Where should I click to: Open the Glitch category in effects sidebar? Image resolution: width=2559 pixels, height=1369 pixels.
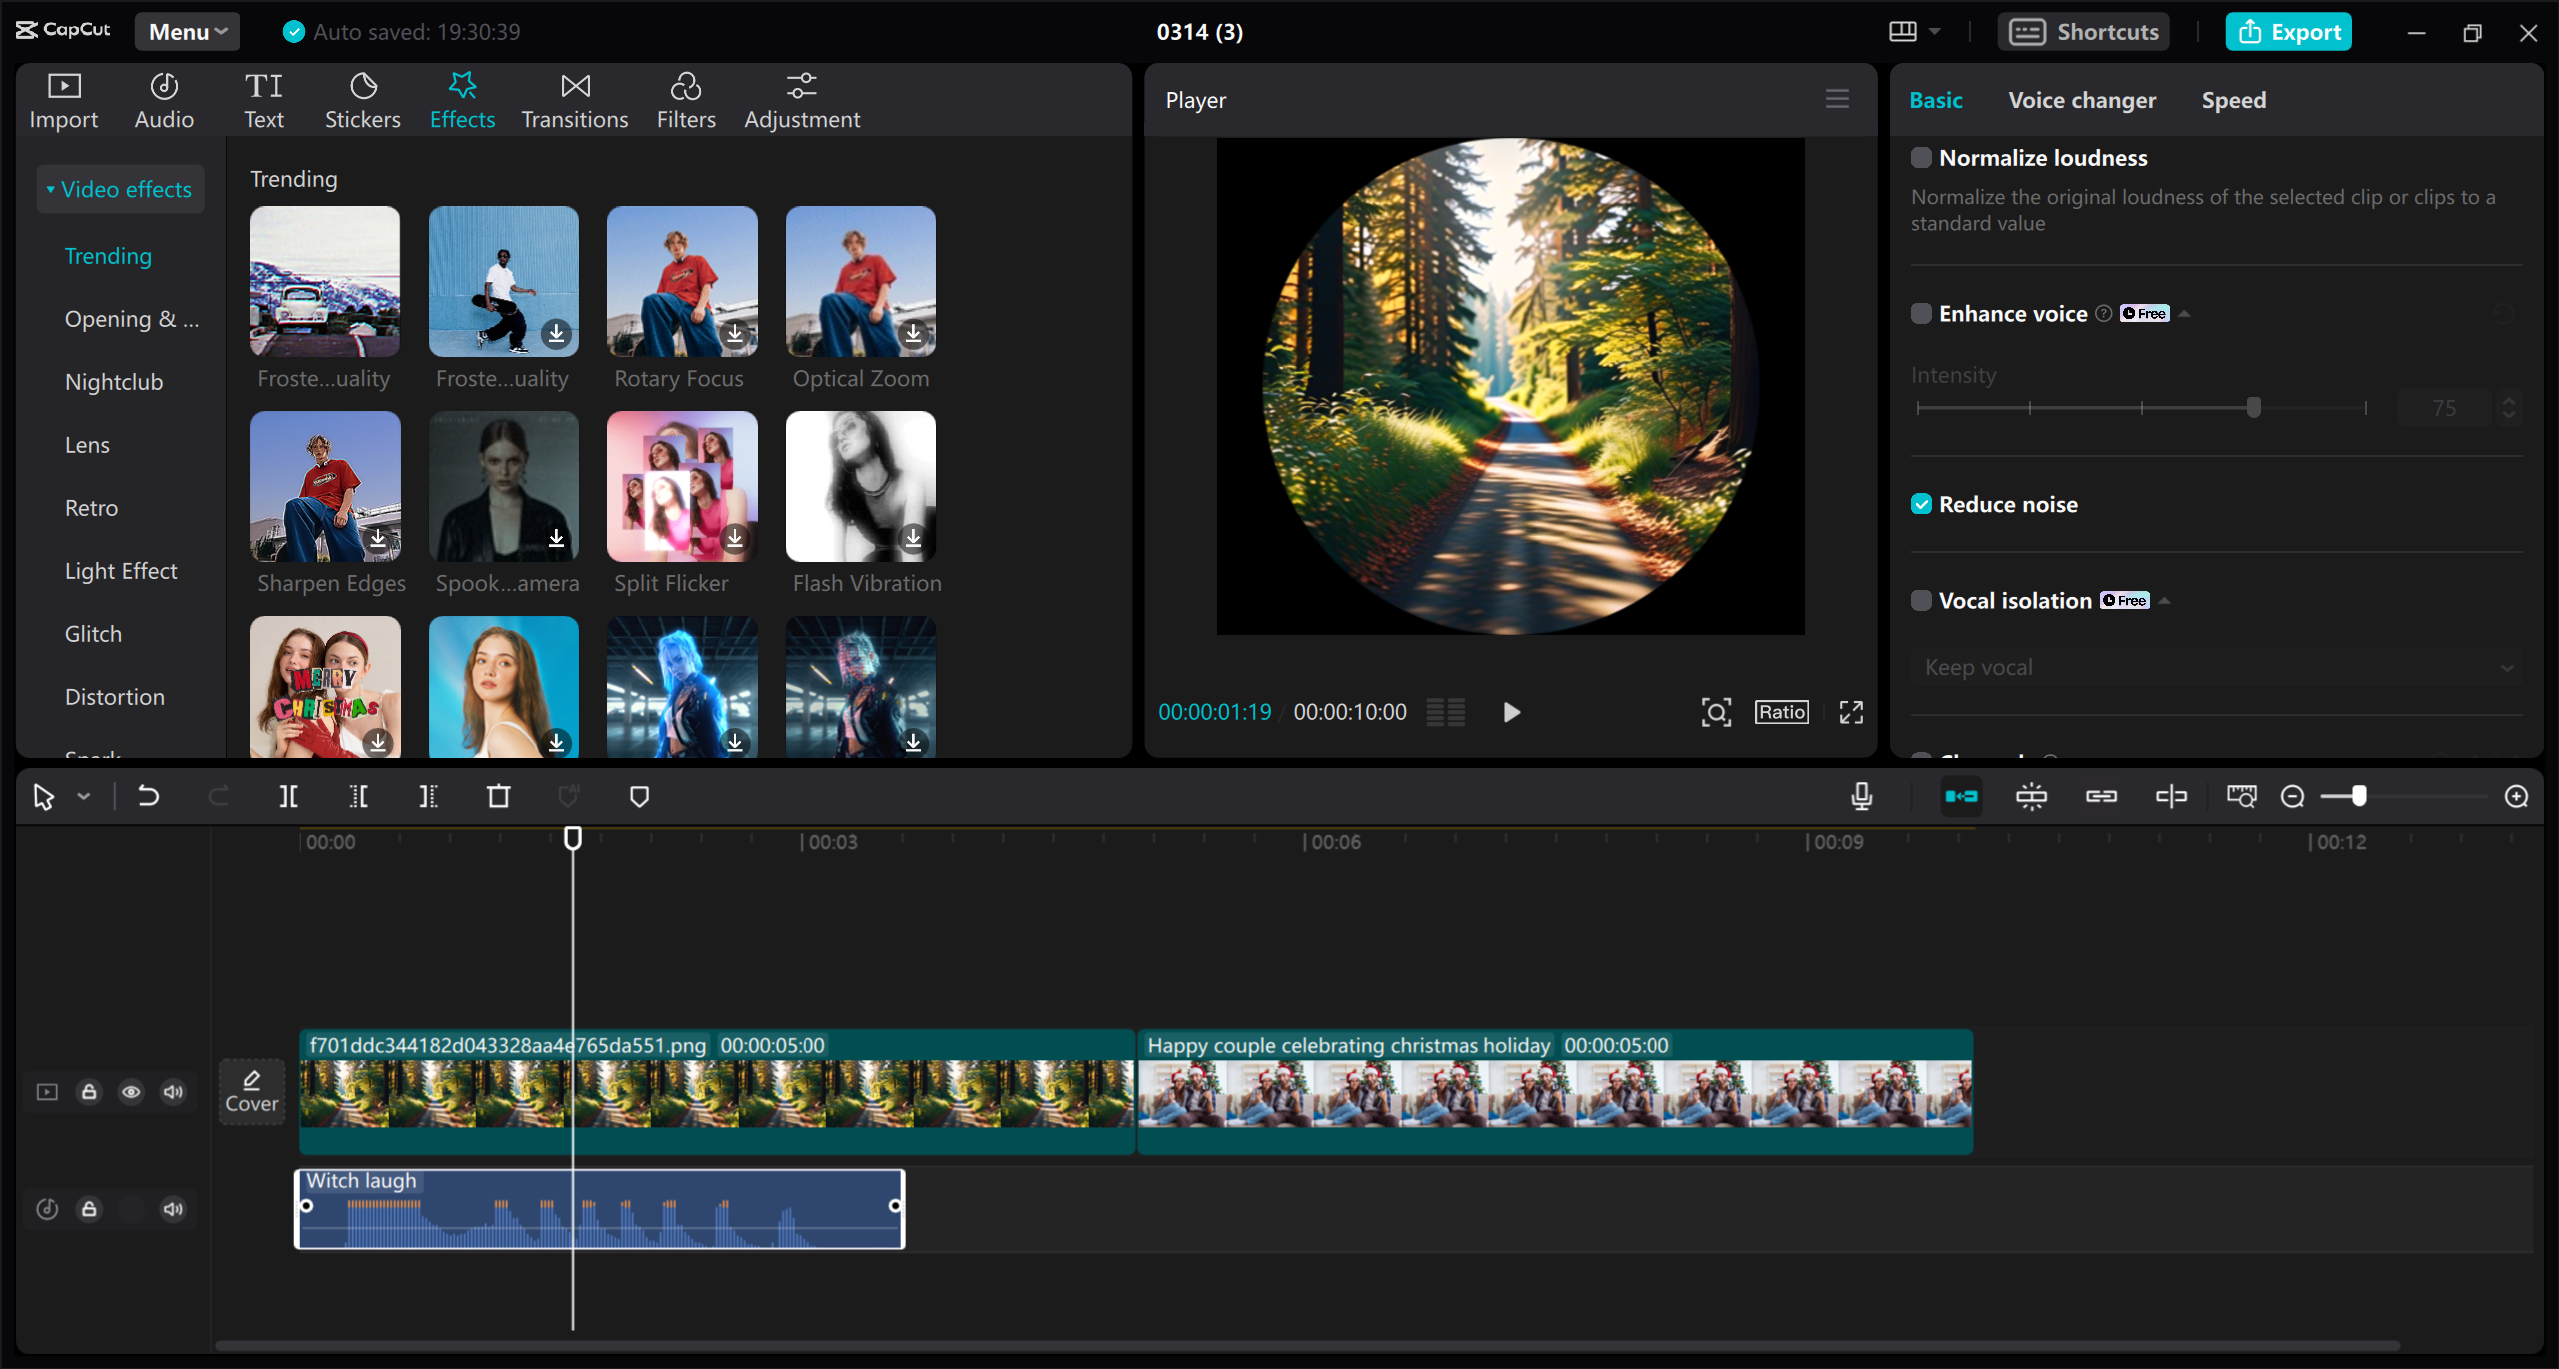coord(93,633)
